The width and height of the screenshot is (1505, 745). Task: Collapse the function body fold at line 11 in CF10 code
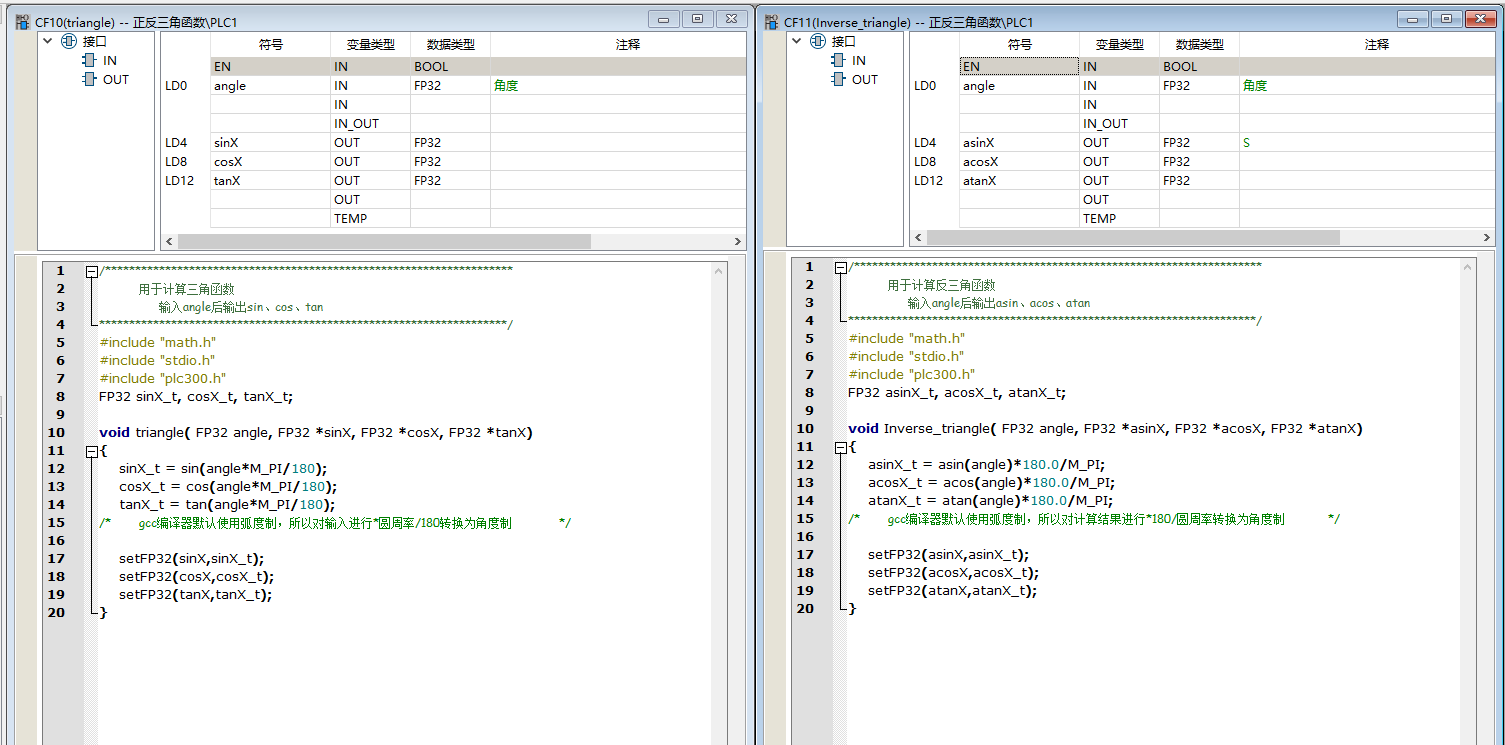coord(92,451)
